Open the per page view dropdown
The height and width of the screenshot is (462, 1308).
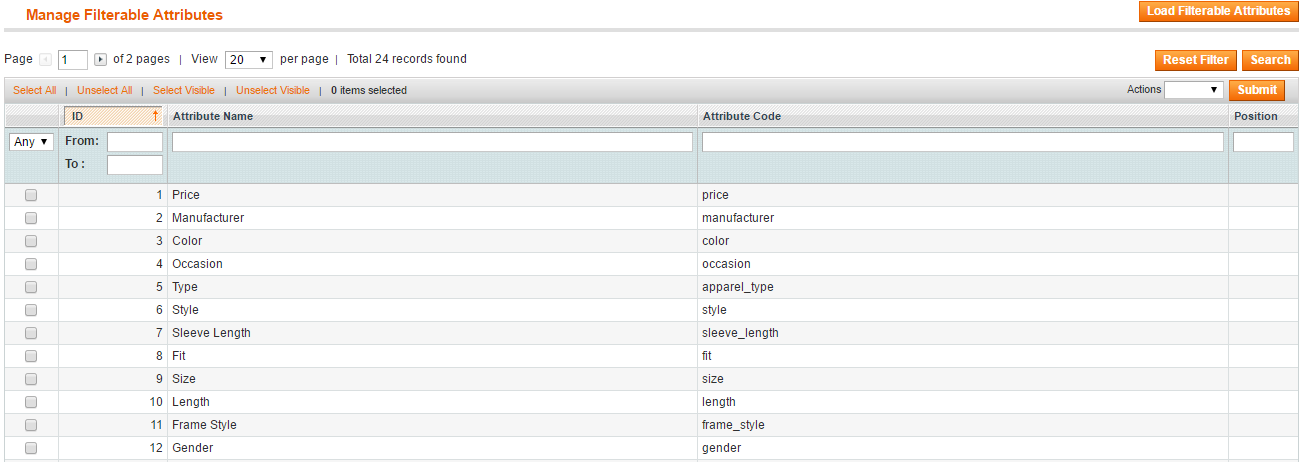(x=249, y=60)
